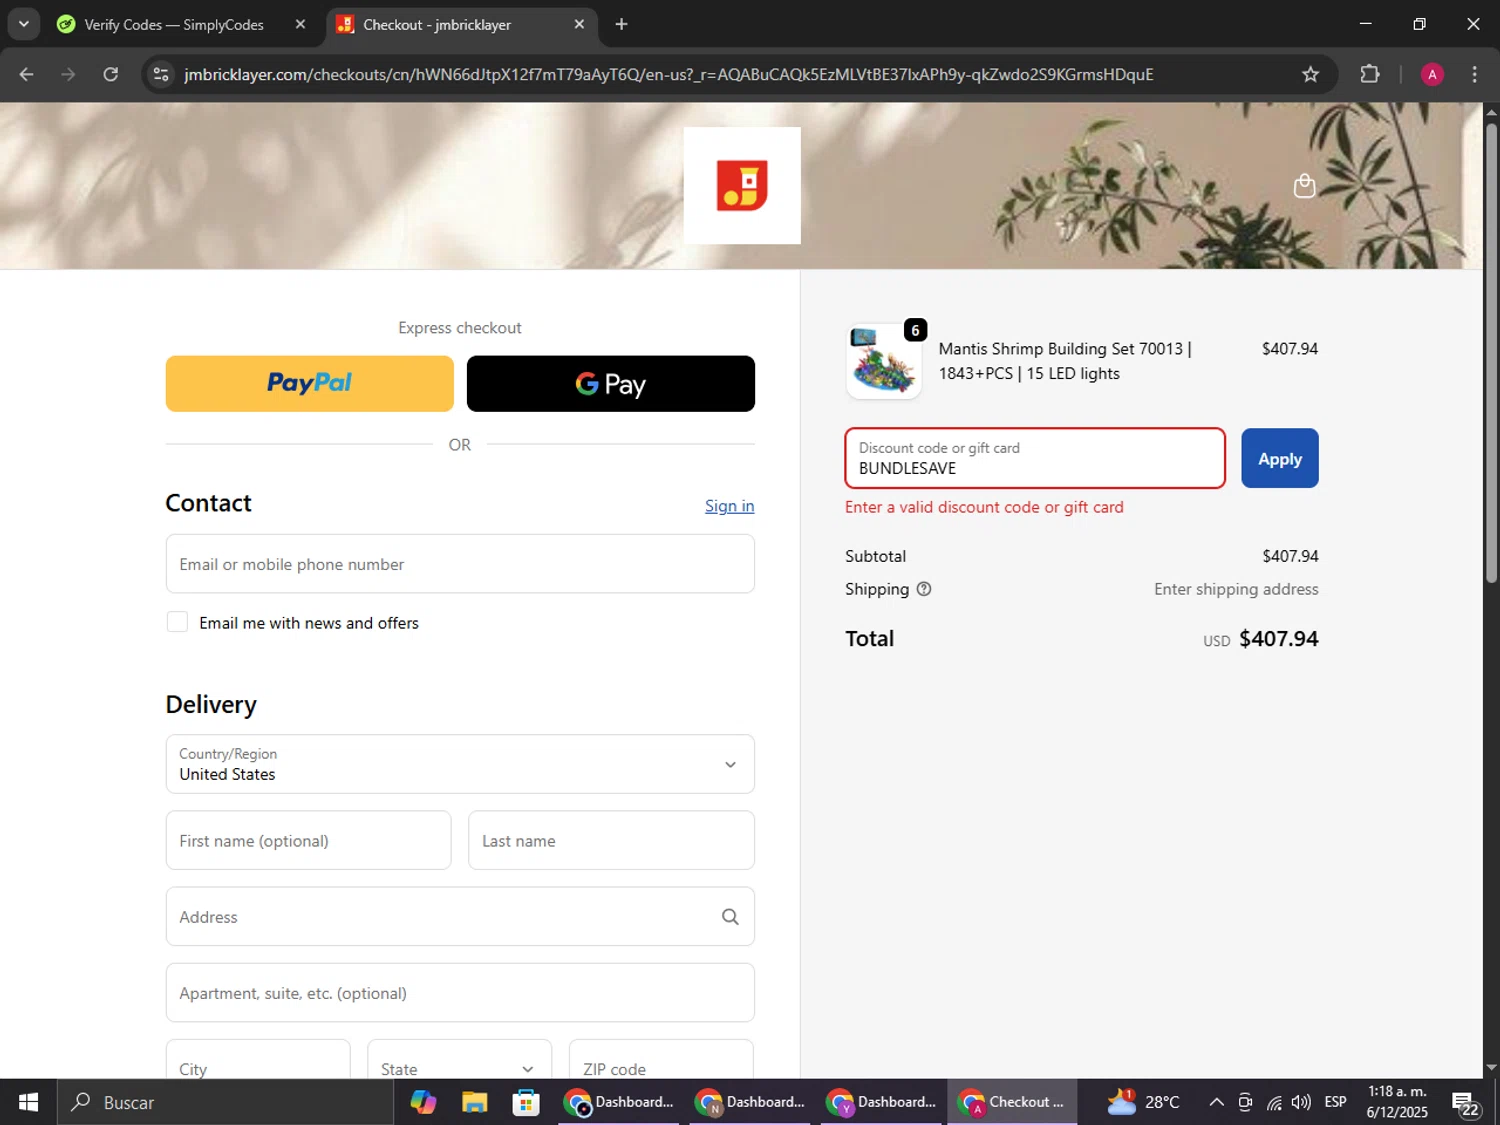Open the Chrome three-dot menu
Screen dimensions: 1500x1125
(x=1474, y=74)
